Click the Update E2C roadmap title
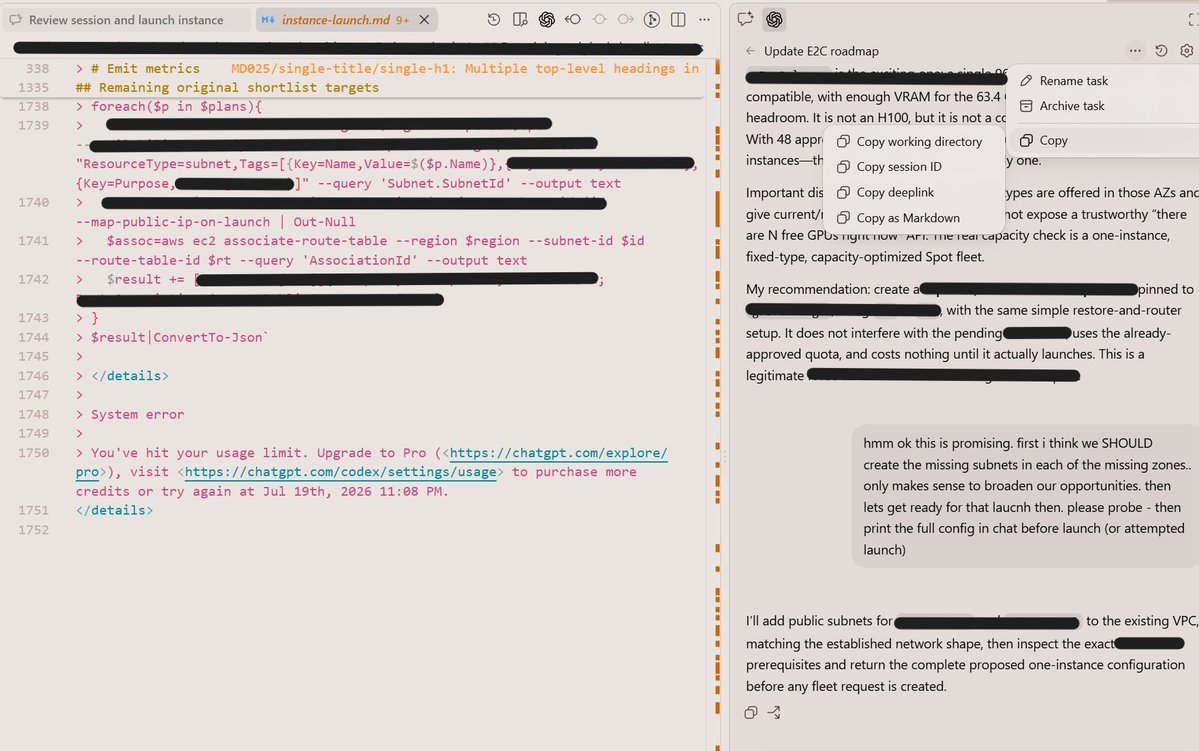Viewport: 1199px width, 751px height. (x=821, y=51)
